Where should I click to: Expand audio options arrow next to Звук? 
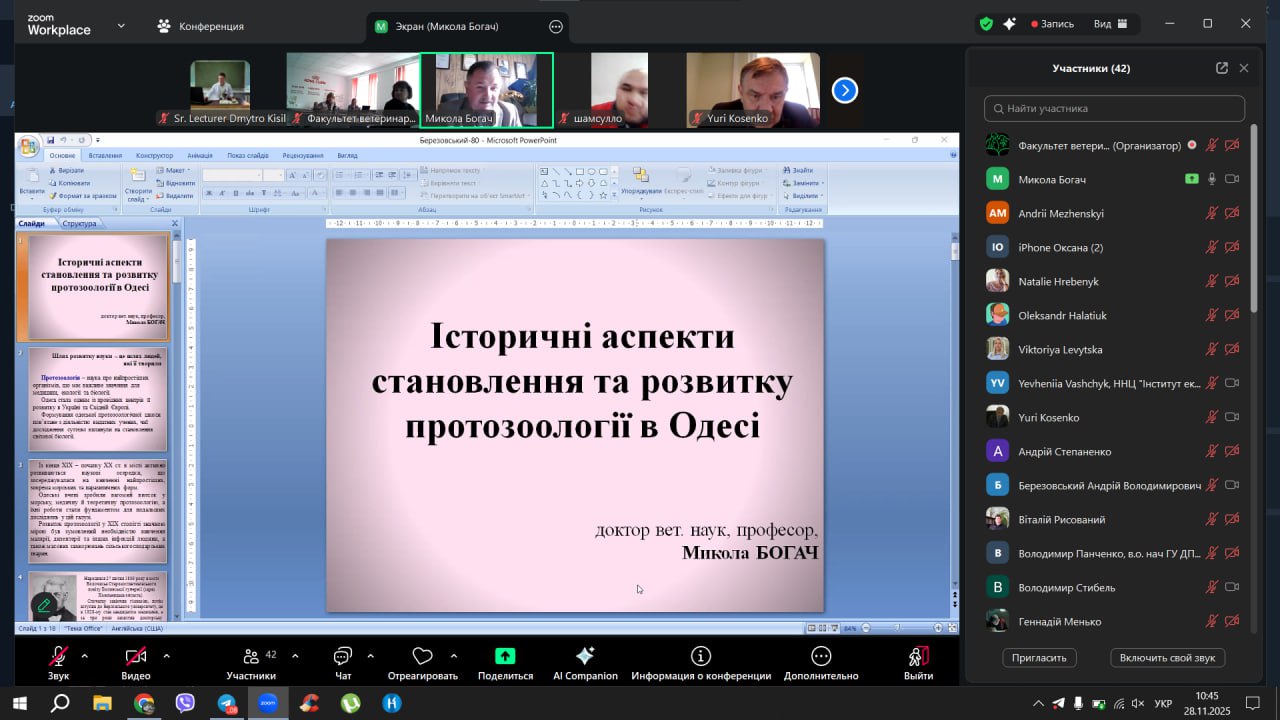pos(84,656)
